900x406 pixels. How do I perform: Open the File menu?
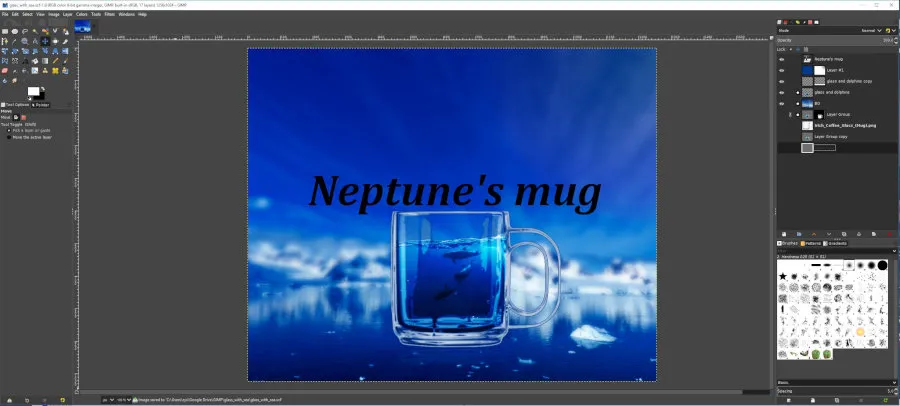coord(5,14)
